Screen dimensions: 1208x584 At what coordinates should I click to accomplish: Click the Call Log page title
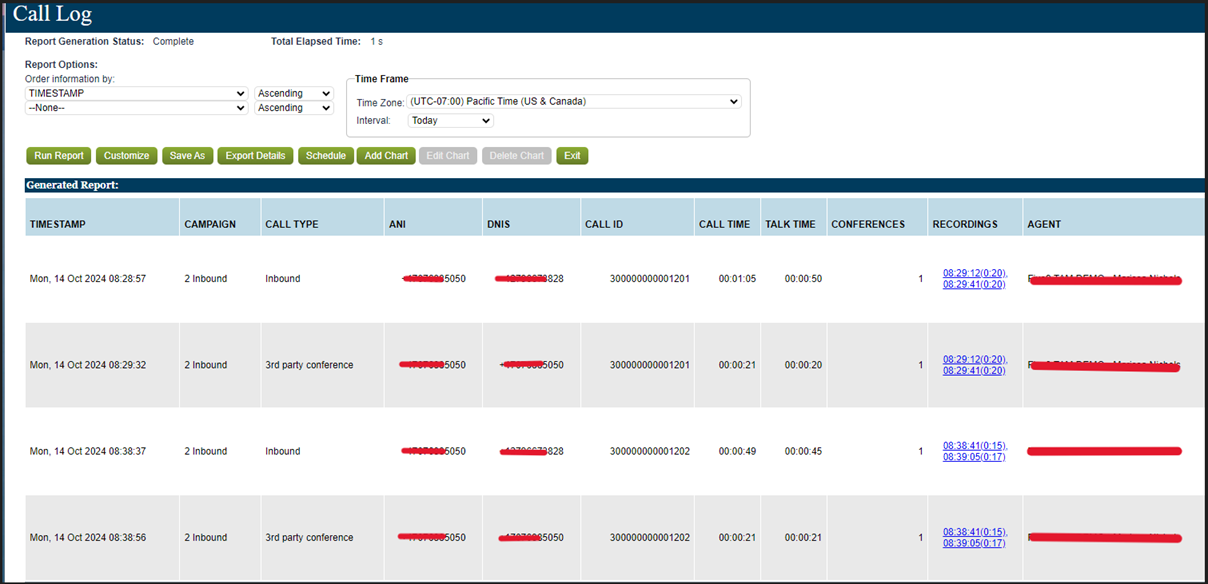coord(52,14)
